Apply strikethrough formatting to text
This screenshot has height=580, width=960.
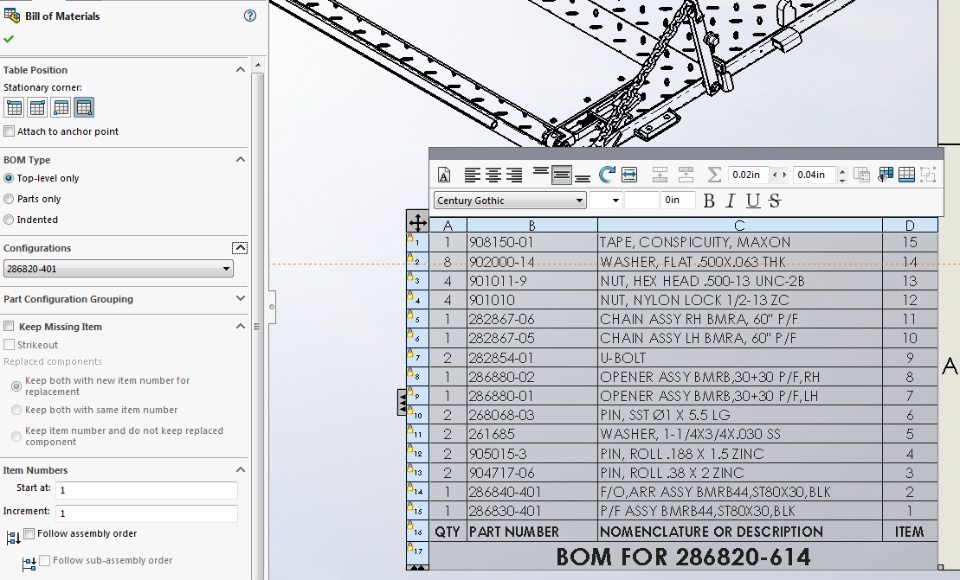tap(774, 201)
